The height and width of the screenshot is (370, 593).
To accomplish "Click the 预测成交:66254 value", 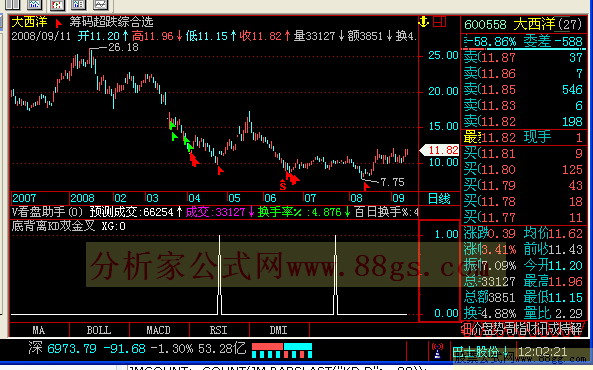I will coord(131,212).
